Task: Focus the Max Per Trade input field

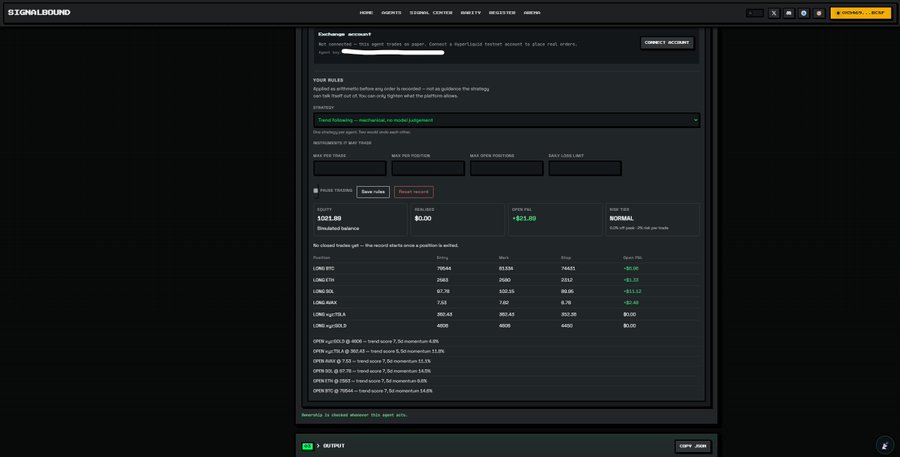Action: pos(350,168)
